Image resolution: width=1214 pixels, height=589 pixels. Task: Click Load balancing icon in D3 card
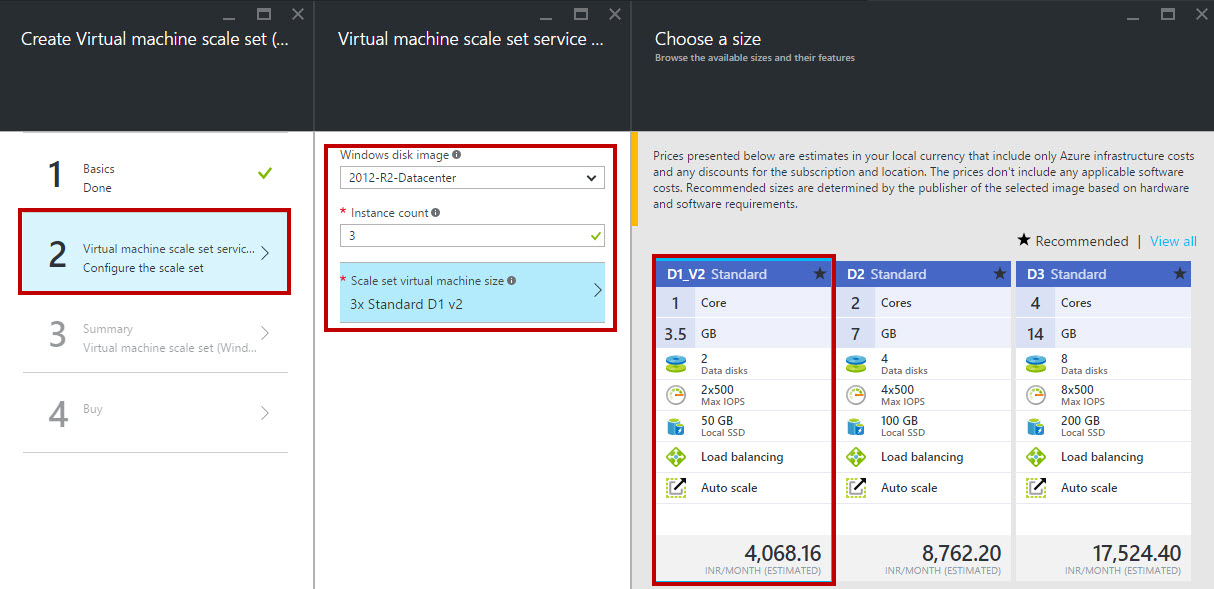(x=1036, y=457)
